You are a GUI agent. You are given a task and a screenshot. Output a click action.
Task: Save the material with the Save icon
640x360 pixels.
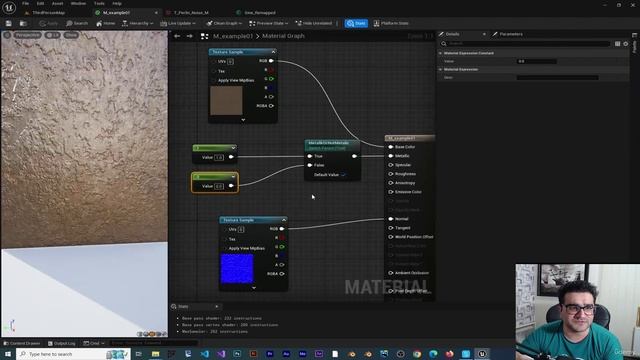(x=9, y=23)
